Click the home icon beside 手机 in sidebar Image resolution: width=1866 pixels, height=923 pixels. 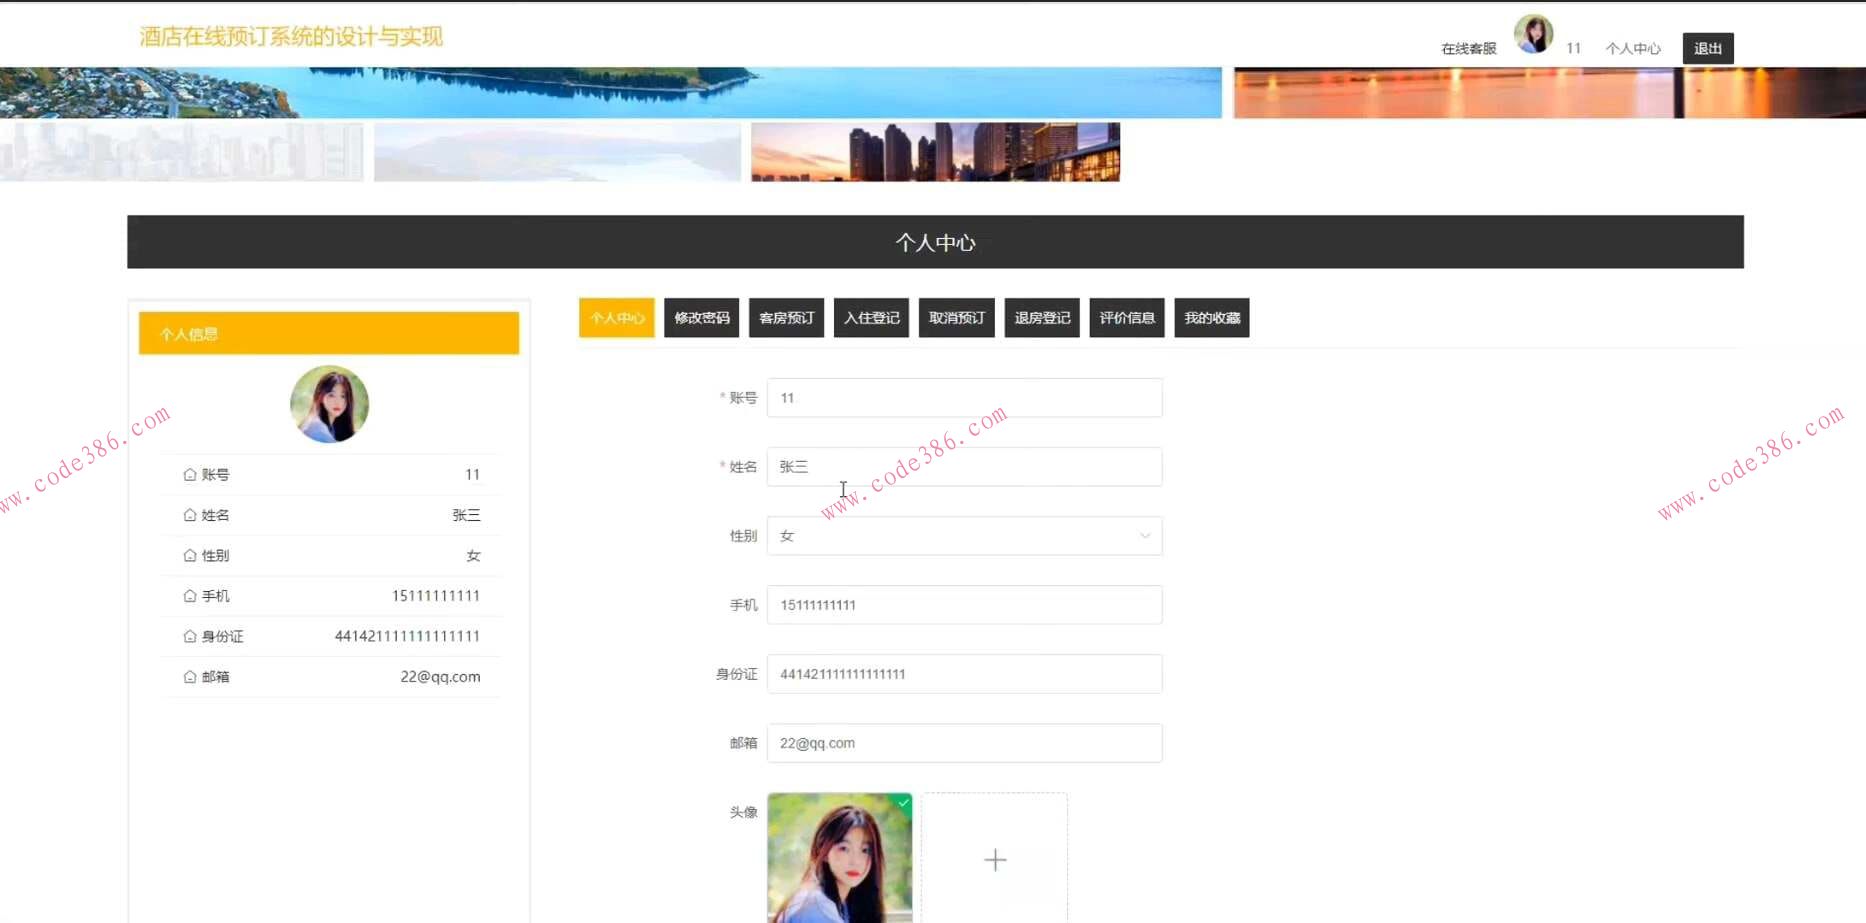pyautogui.click(x=190, y=596)
